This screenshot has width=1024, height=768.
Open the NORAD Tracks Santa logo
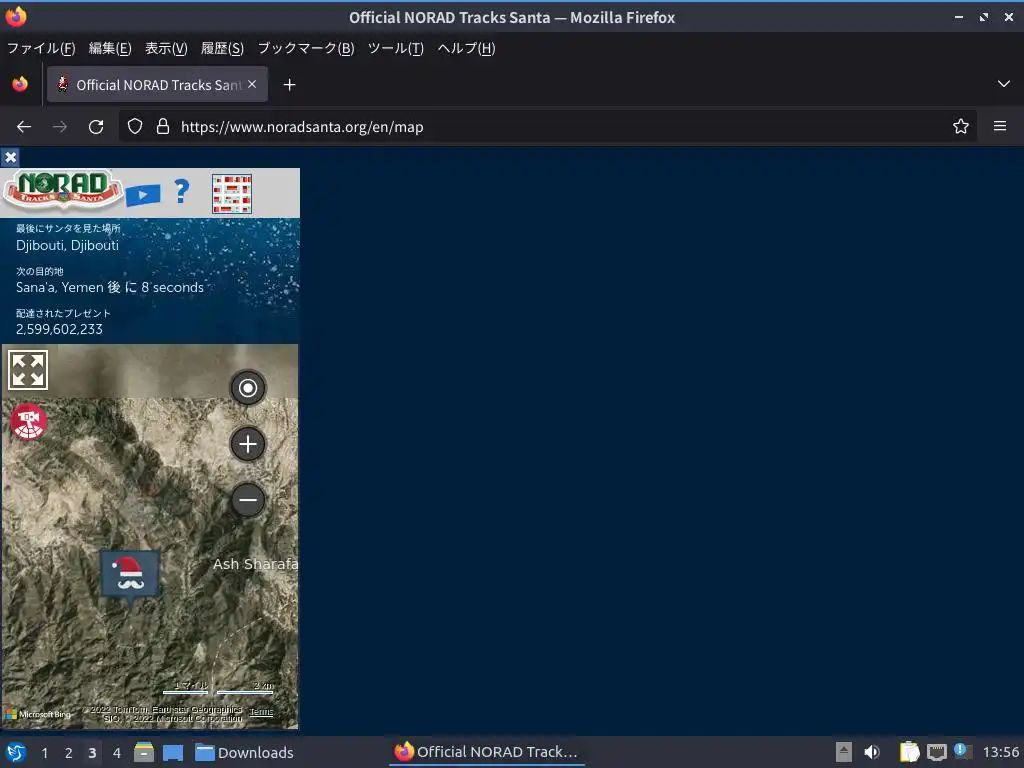pos(63,190)
